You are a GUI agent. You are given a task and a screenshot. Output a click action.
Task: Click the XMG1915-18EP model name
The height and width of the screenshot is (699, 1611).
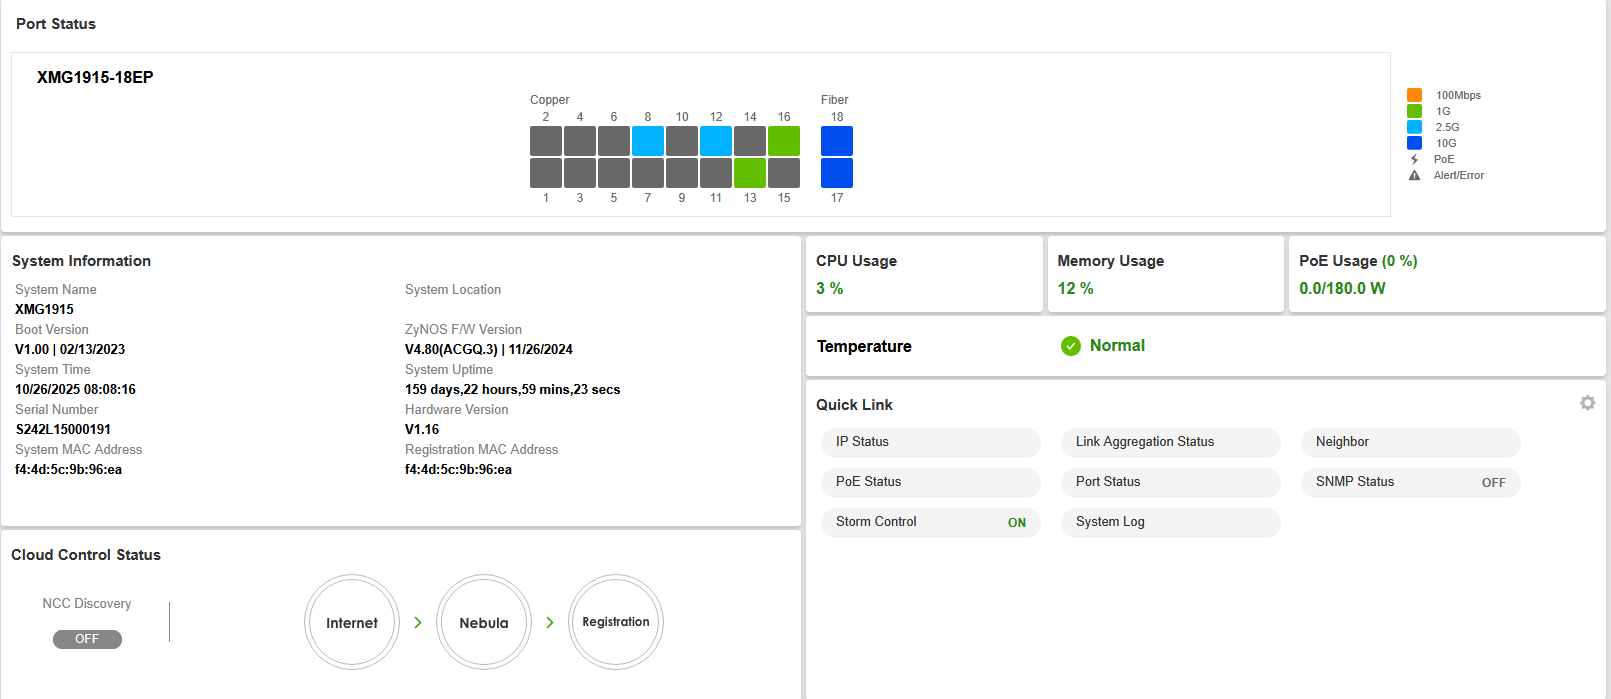click(x=95, y=77)
